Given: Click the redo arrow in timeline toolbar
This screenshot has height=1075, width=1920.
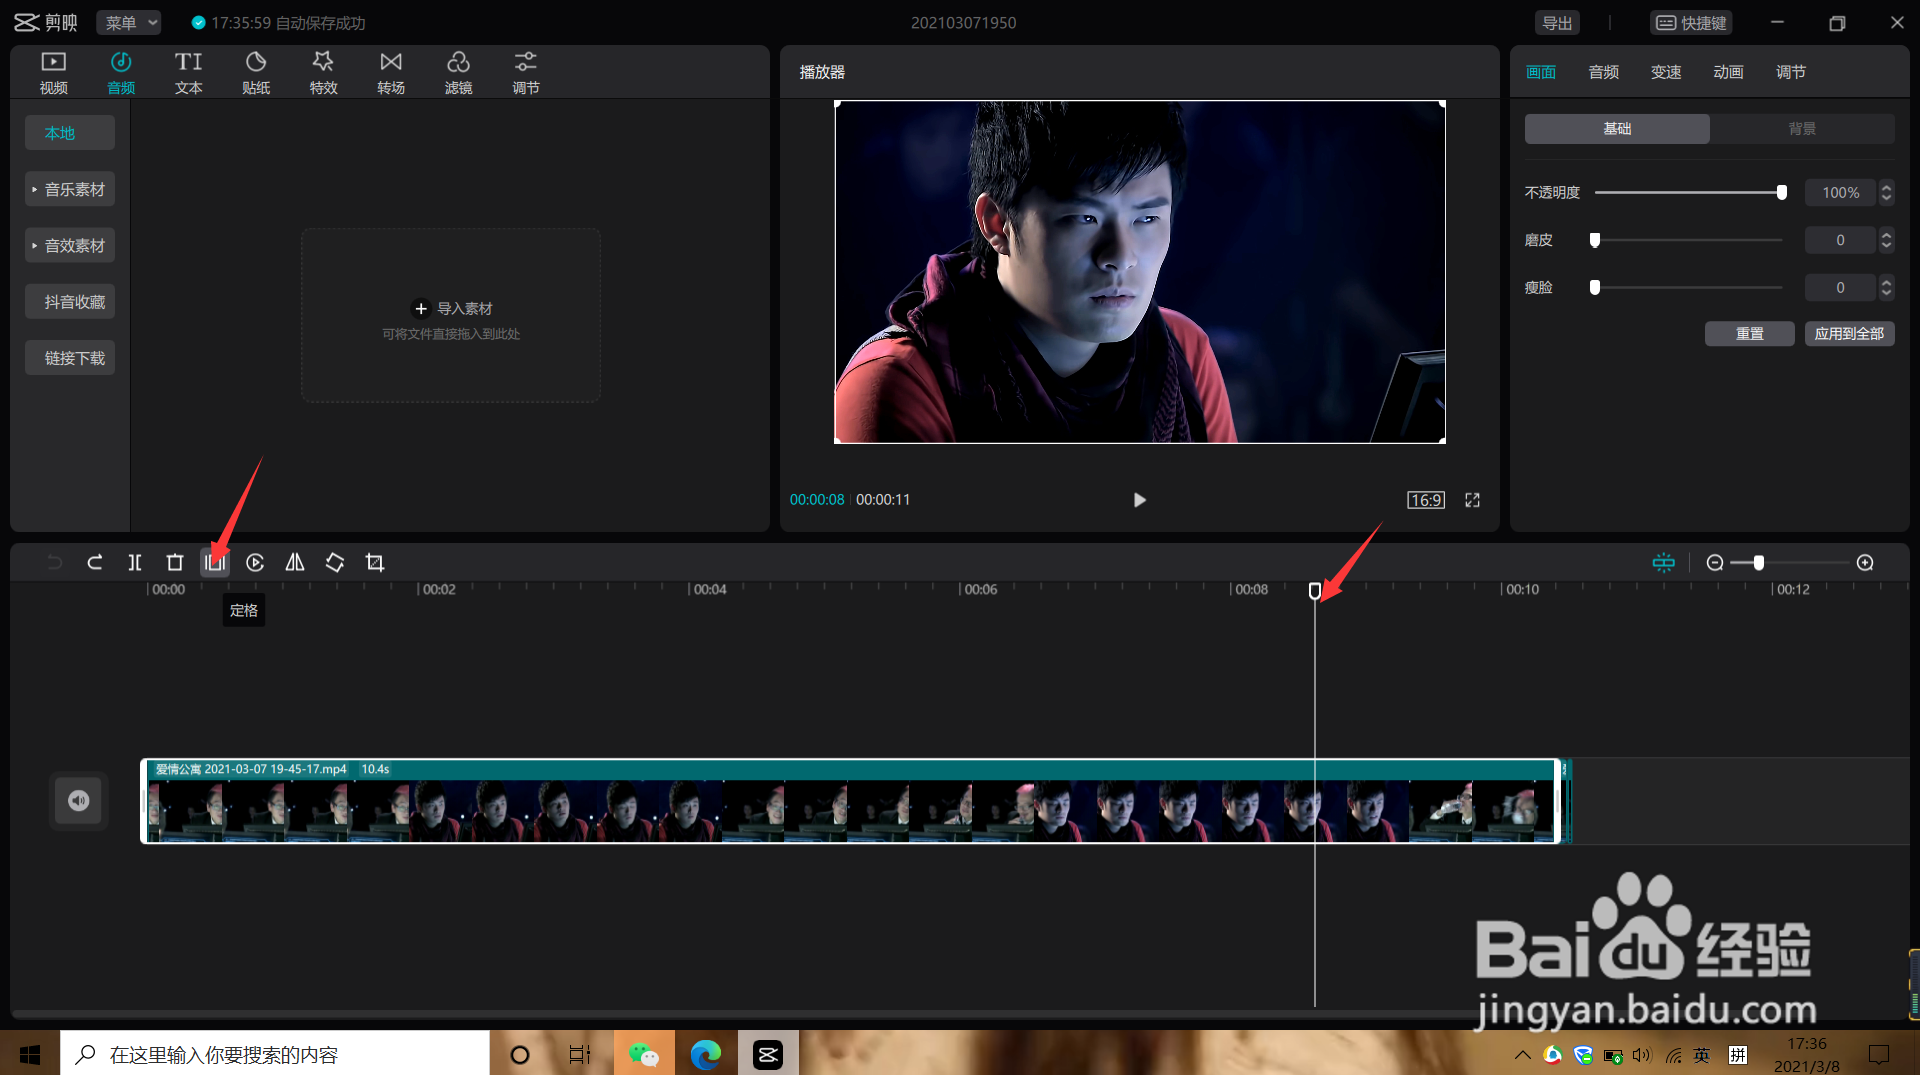Looking at the screenshot, I should (95, 563).
